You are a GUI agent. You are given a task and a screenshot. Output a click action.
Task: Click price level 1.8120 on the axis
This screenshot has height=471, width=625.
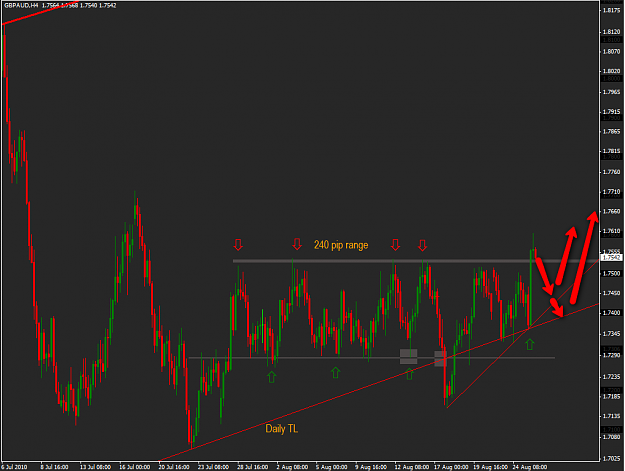click(611, 31)
